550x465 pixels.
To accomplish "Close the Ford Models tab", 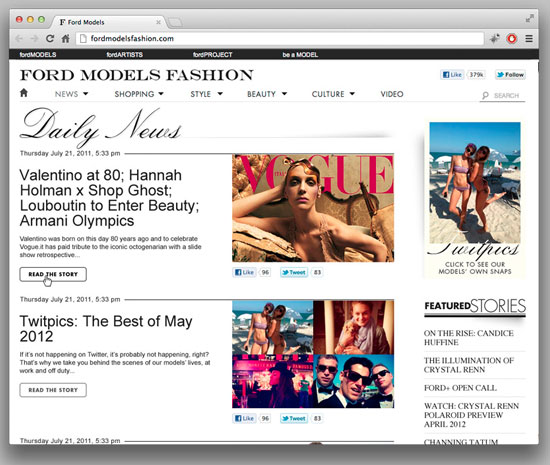I will pos(158,22).
